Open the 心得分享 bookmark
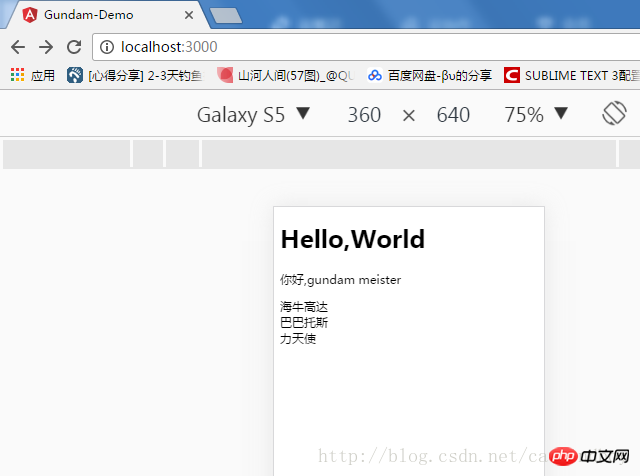This screenshot has width=640, height=476. [136, 75]
